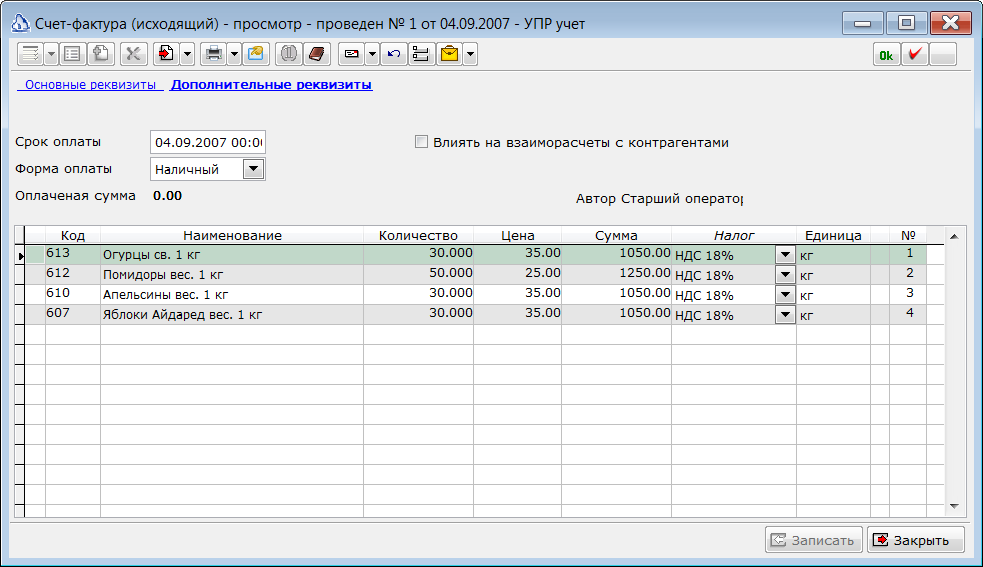The image size is (983, 567).
Task: Click the Единица column header
Action: coord(833,235)
